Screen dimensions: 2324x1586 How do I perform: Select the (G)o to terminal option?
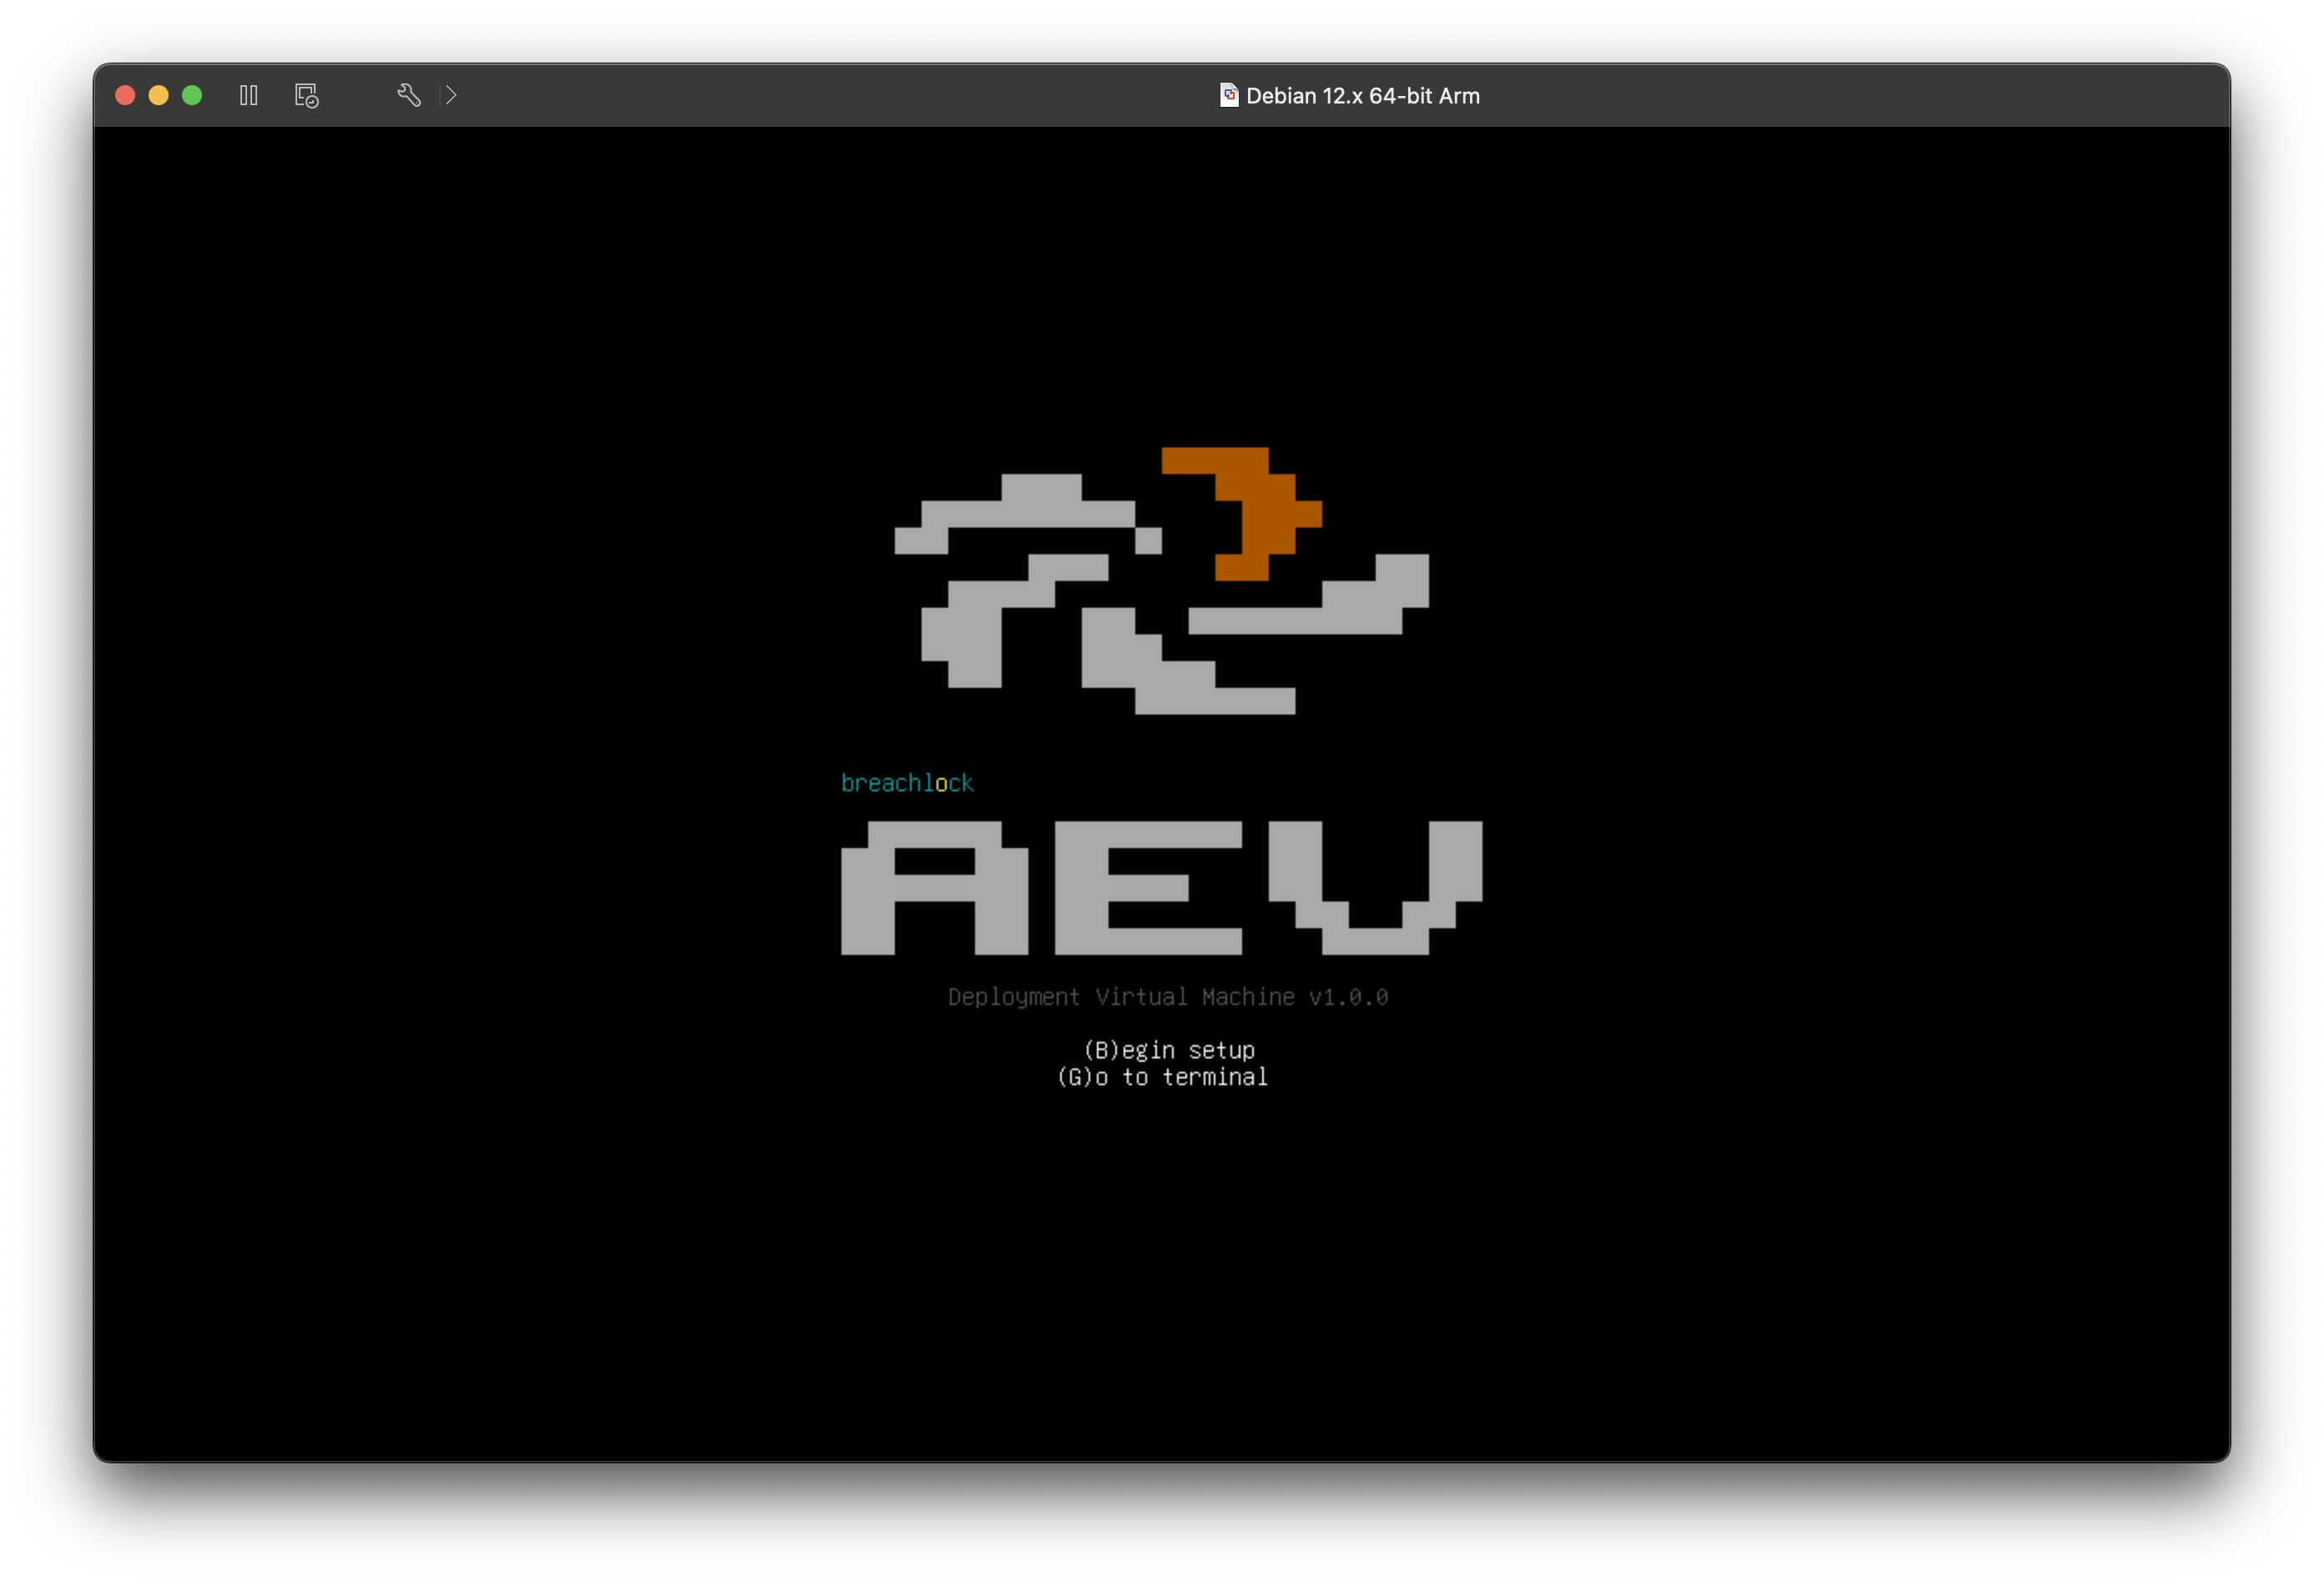click(1162, 1077)
